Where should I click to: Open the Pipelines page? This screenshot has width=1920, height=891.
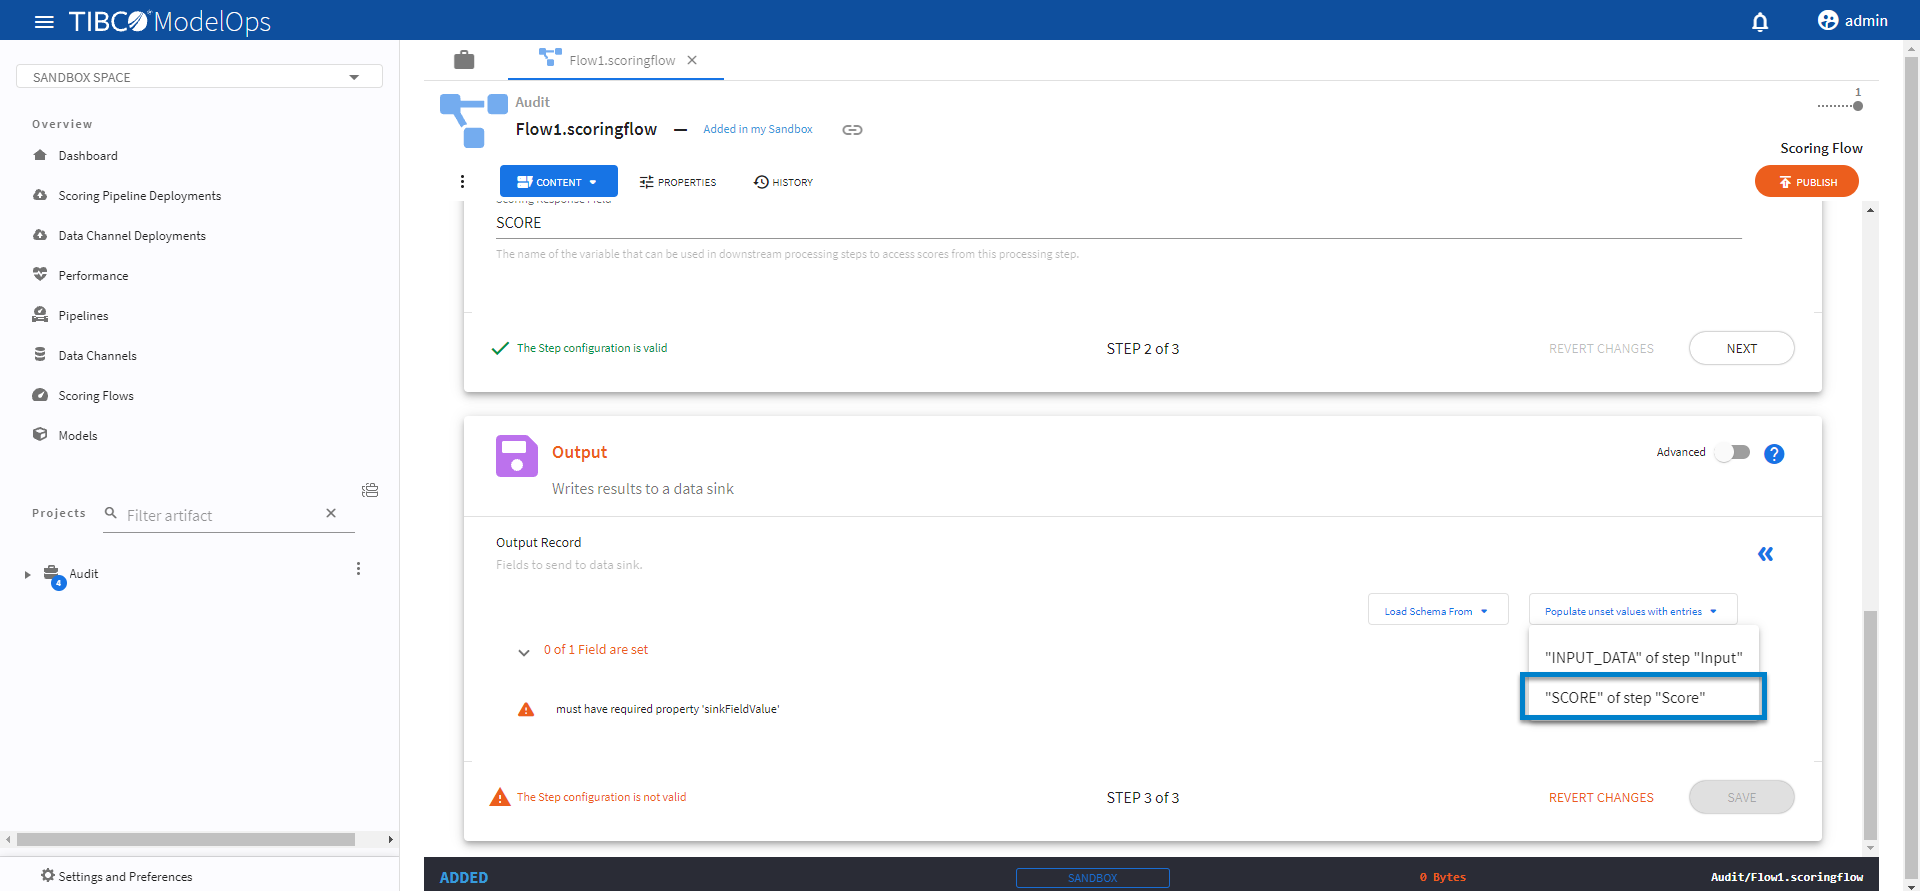point(83,315)
